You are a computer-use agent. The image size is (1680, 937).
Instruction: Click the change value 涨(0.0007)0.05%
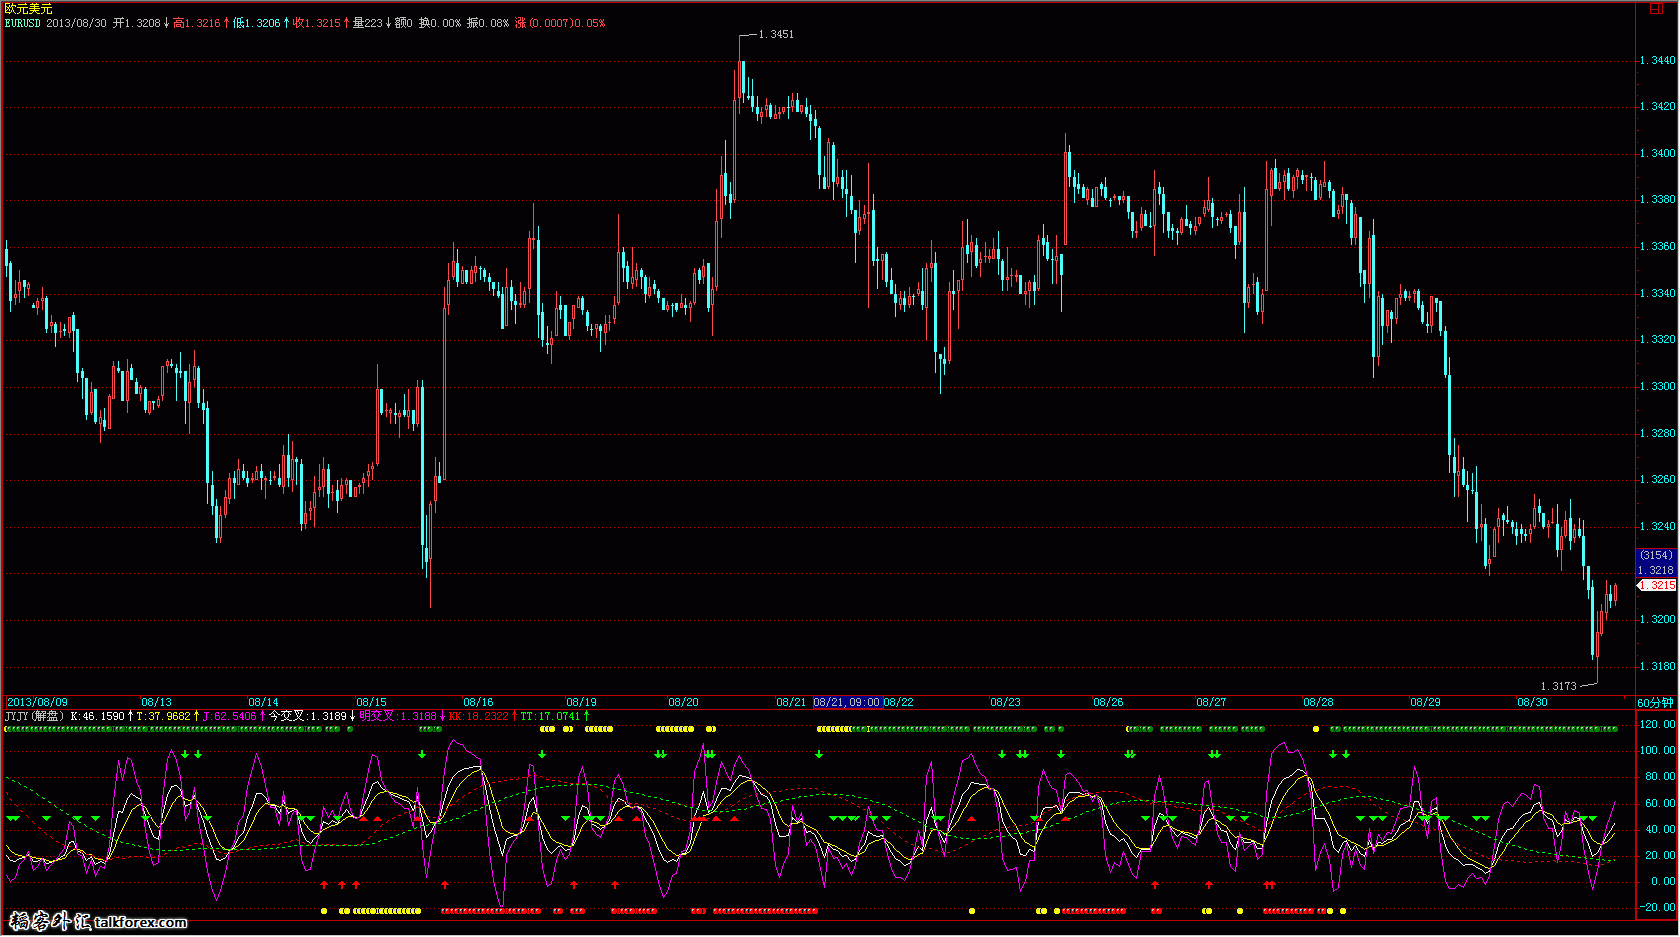point(560,23)
